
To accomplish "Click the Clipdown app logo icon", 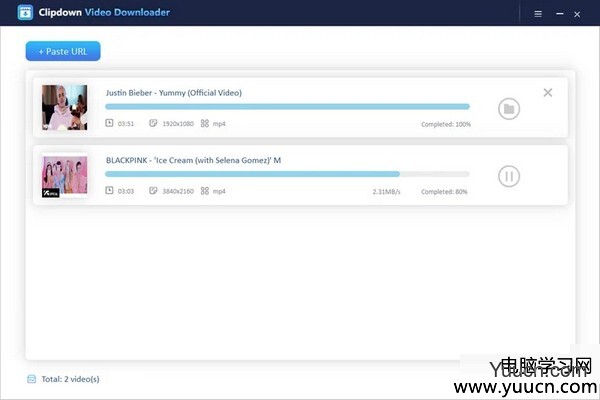I will (25, 13).
